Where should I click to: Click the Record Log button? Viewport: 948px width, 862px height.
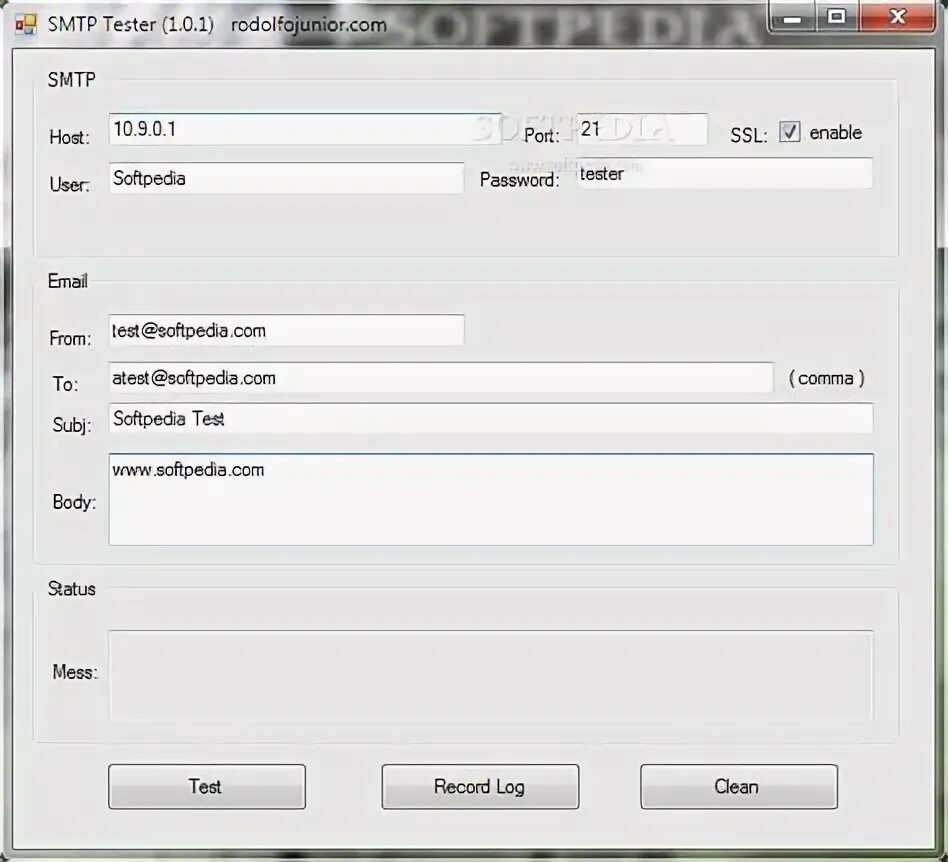point(480,786)
